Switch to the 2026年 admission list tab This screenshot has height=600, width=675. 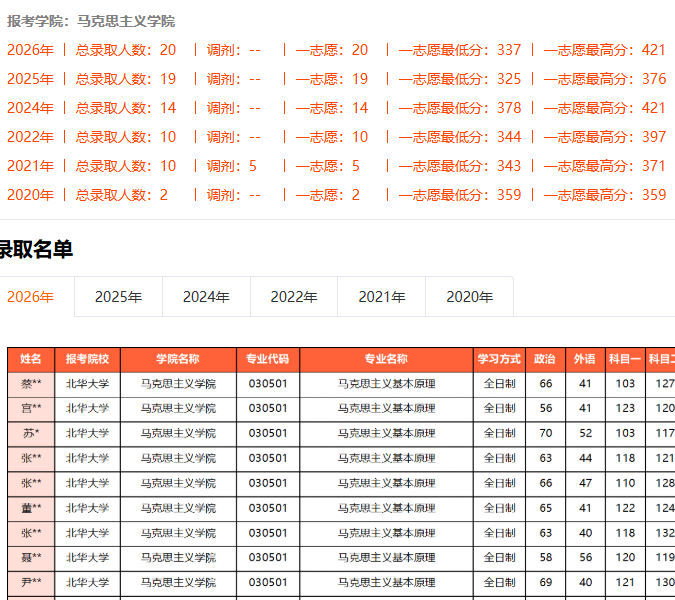31,297
